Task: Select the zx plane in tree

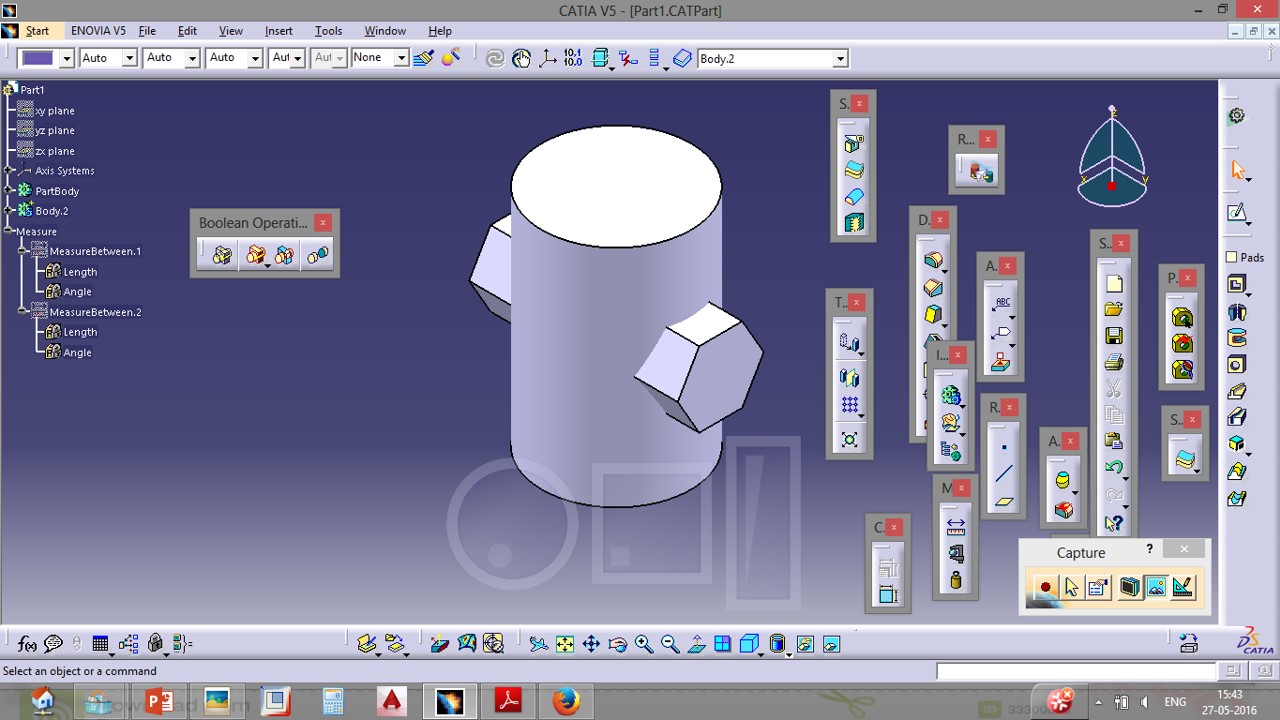Action: pyautogui.click(x=55, y=151)
